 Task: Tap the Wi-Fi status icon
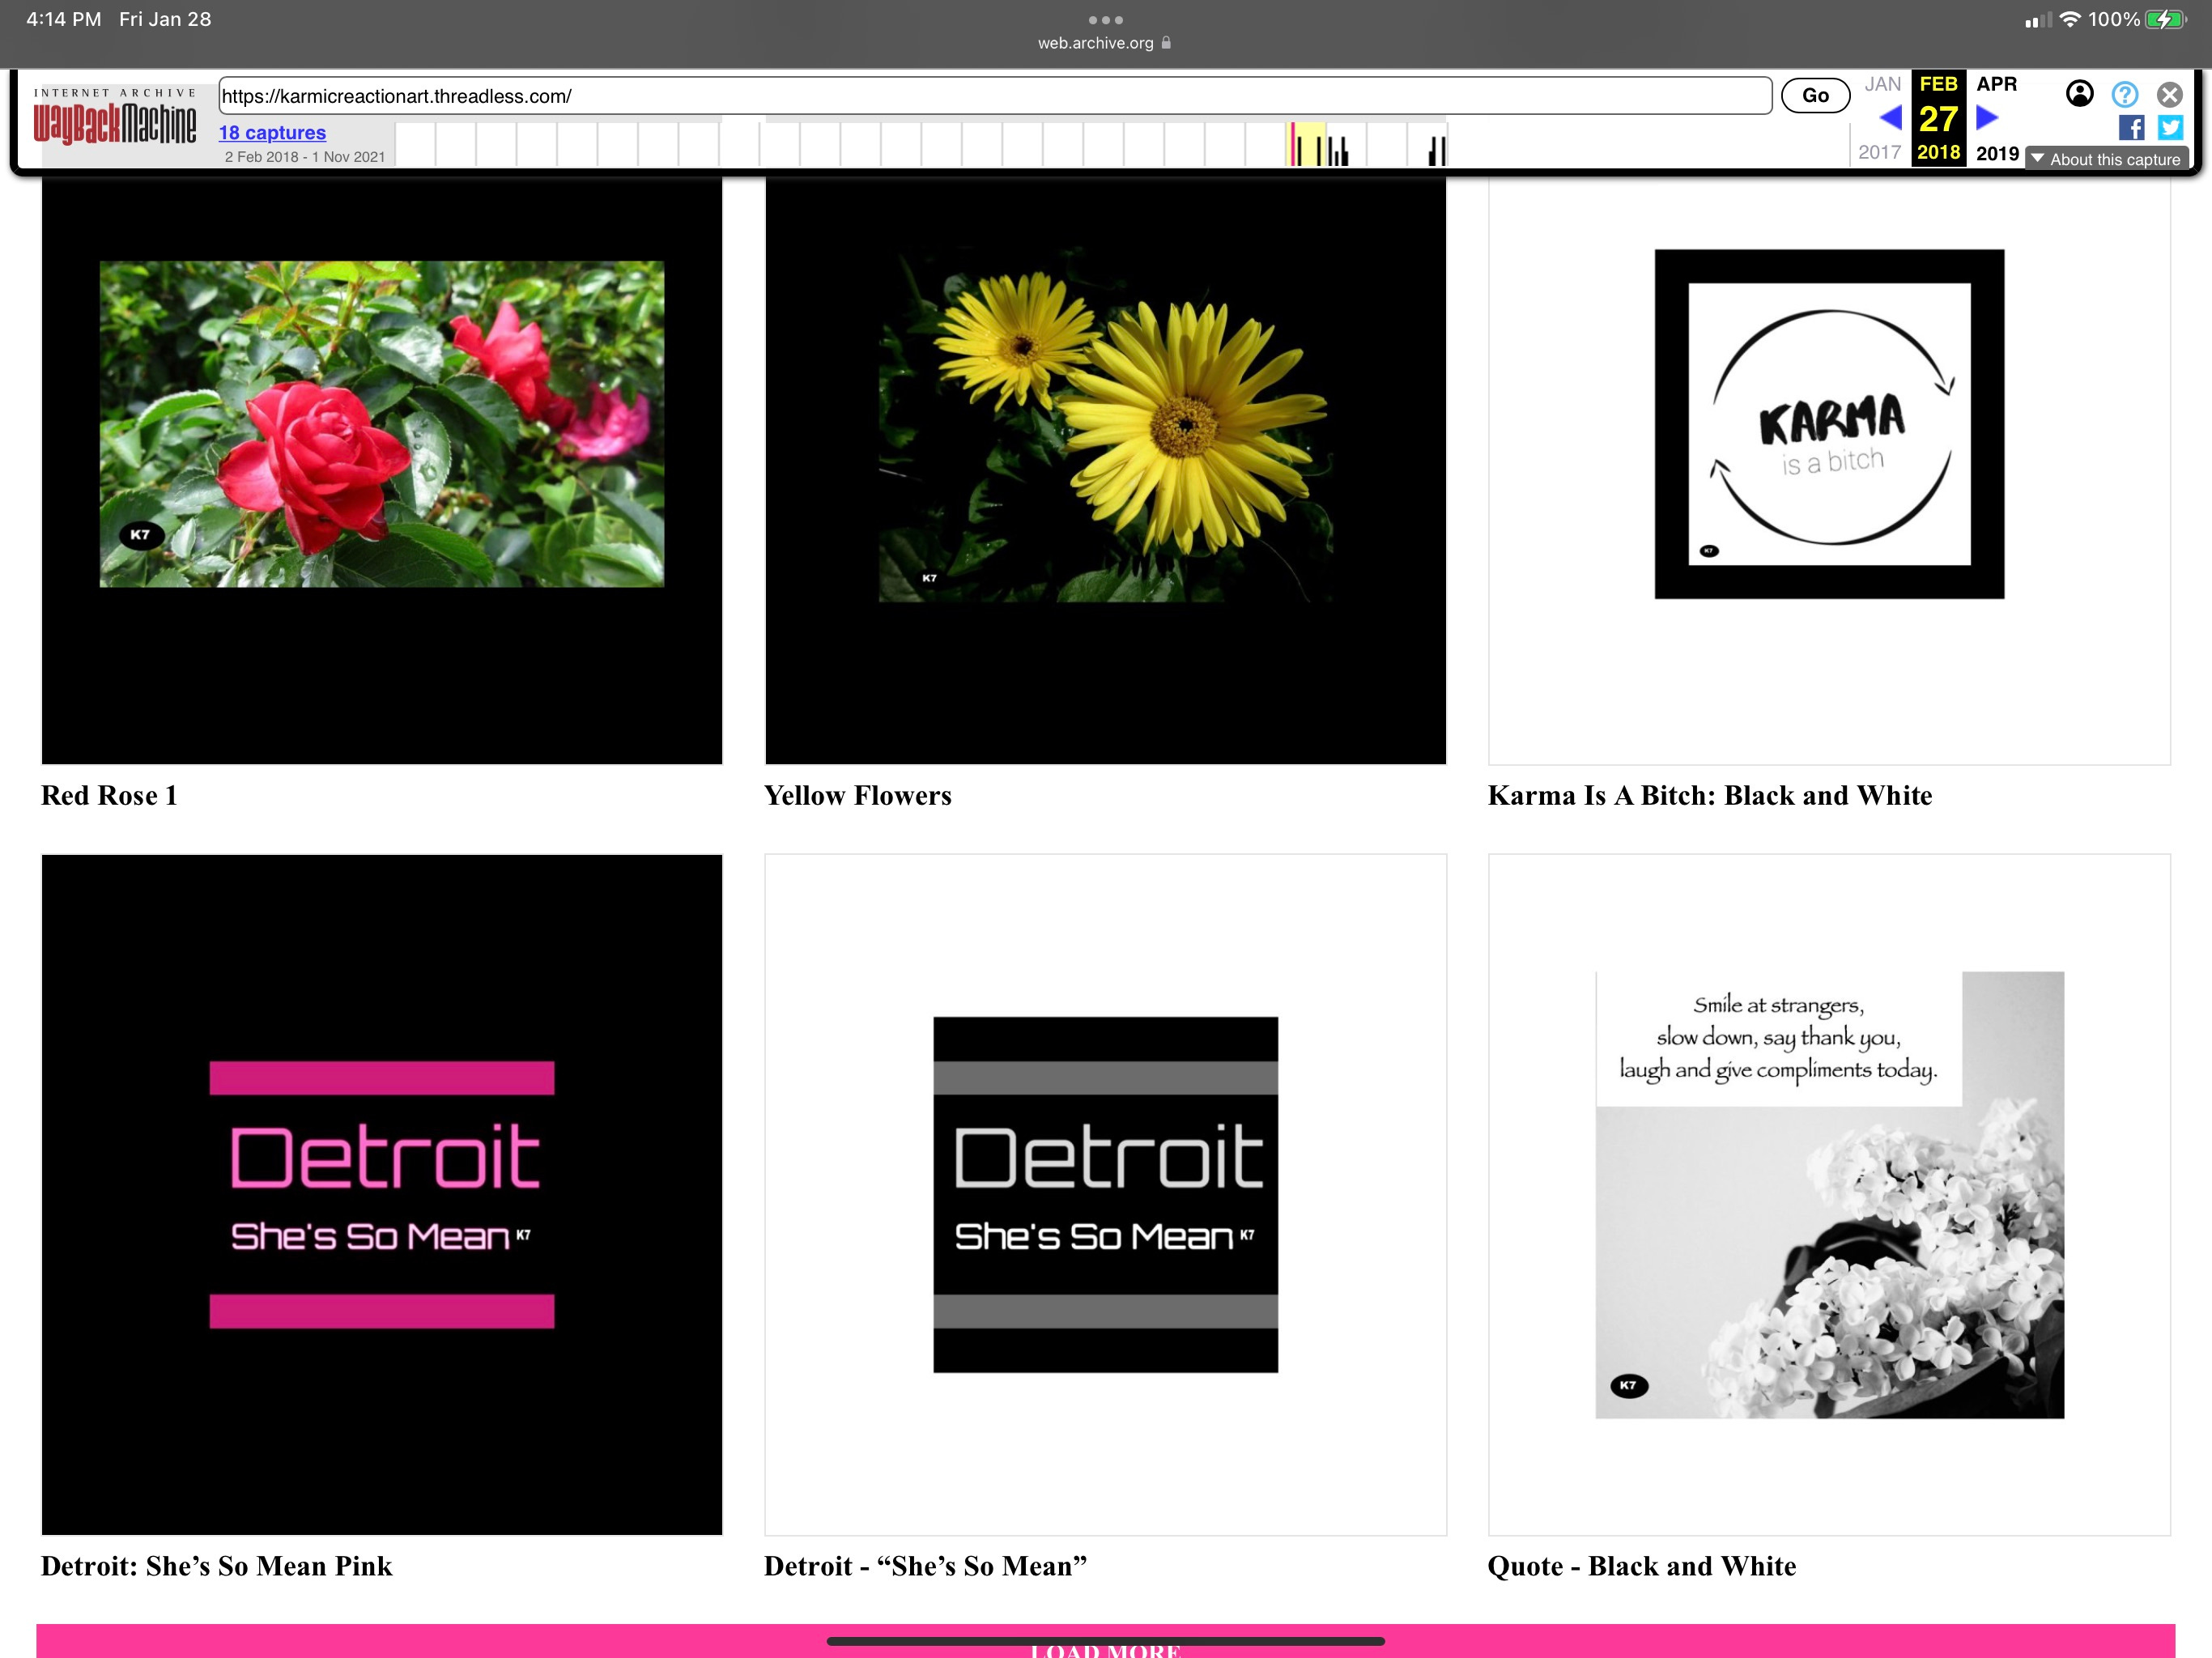(2069, 20)
